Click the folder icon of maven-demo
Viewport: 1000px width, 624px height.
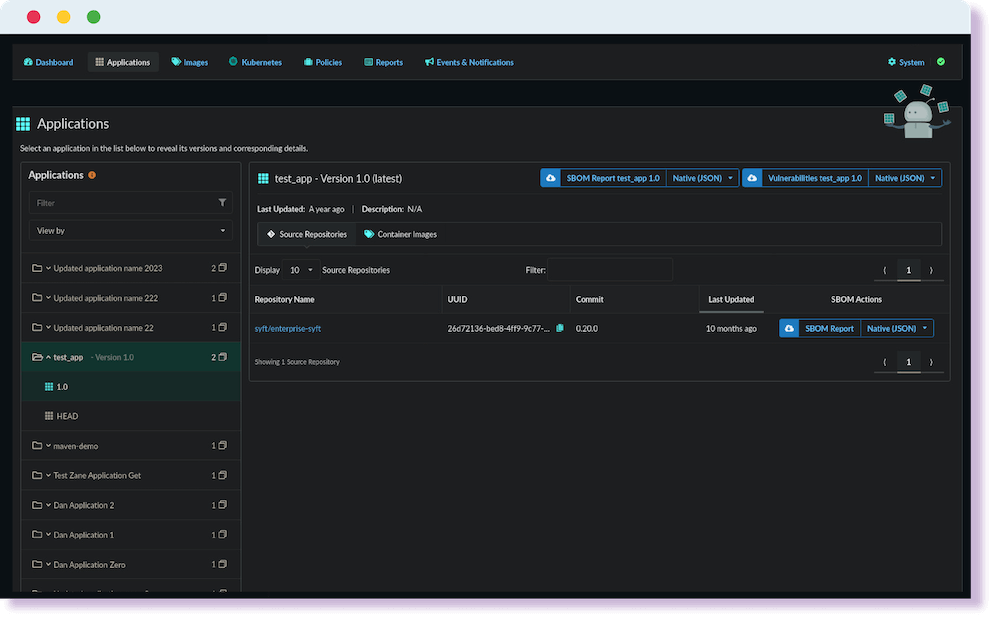pyautogui.click(x=38, y=446)
